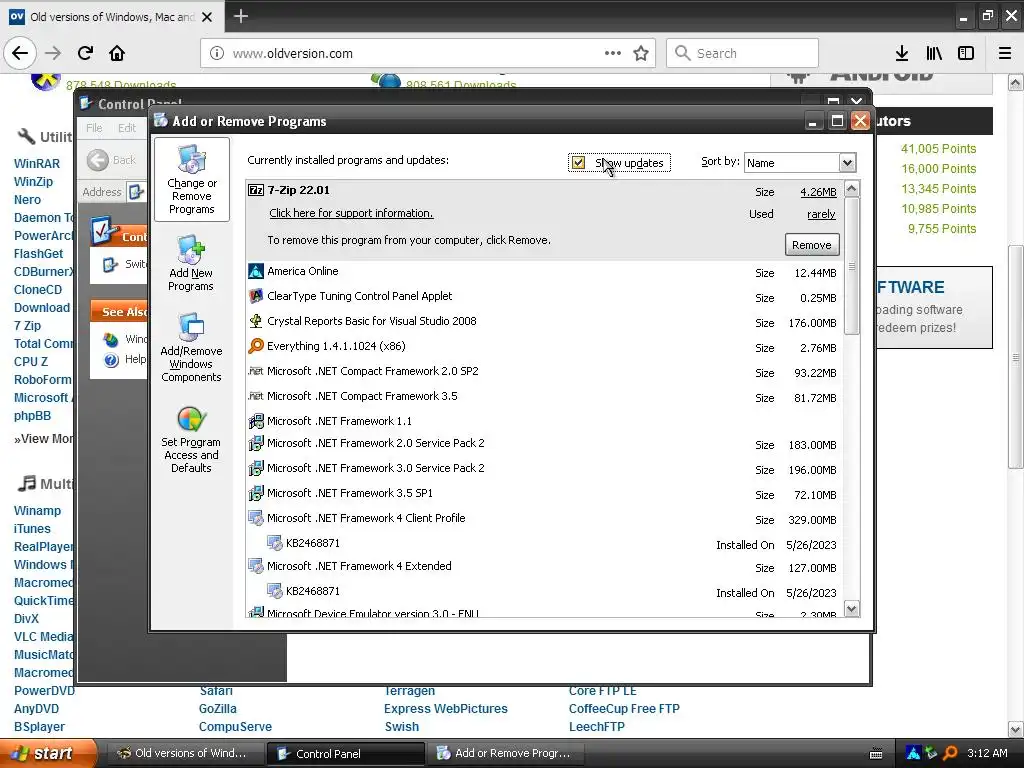Open WinRAR link on webpage
Viewport: 1024px width, 768px height.
pos(37,164)
